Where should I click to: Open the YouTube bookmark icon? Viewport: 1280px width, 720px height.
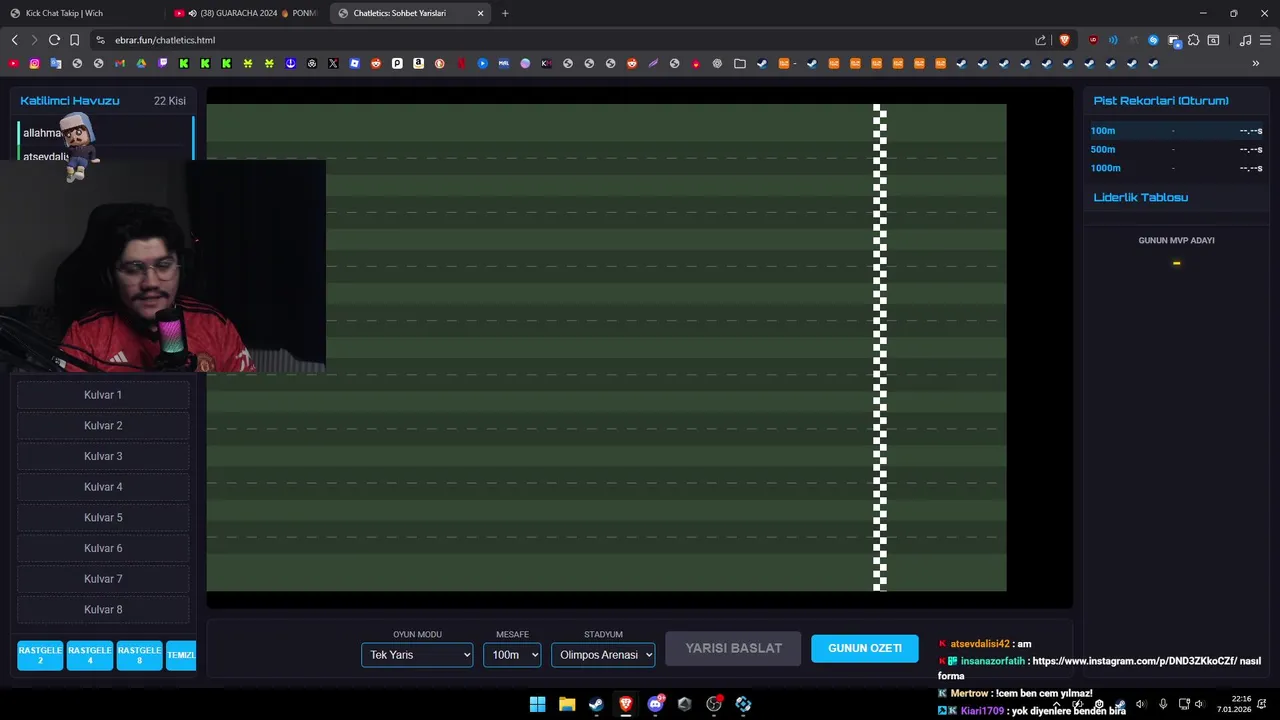click(13, 63)
